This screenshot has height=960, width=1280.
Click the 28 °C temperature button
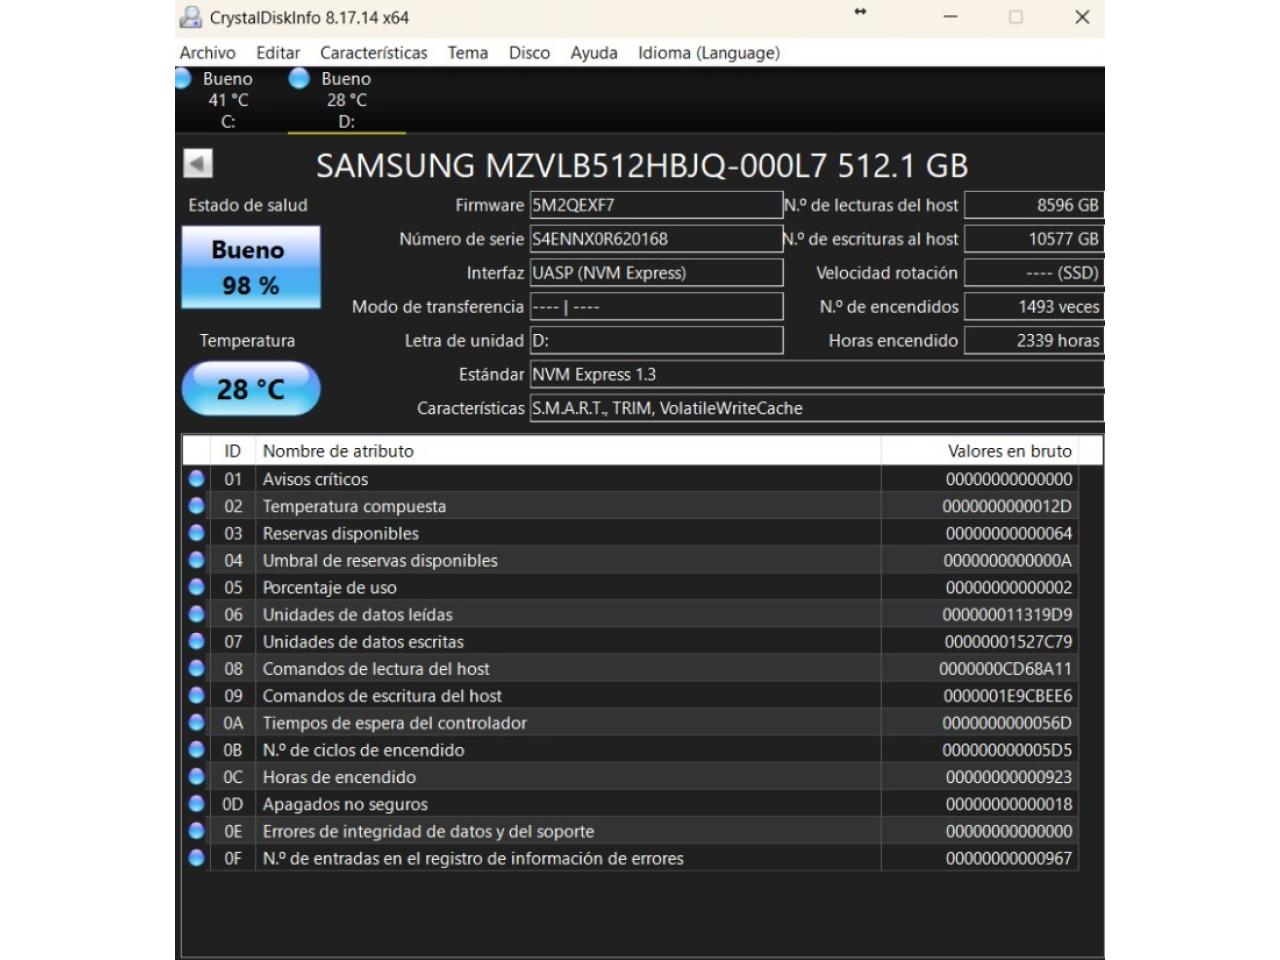[x=251, y=389]
